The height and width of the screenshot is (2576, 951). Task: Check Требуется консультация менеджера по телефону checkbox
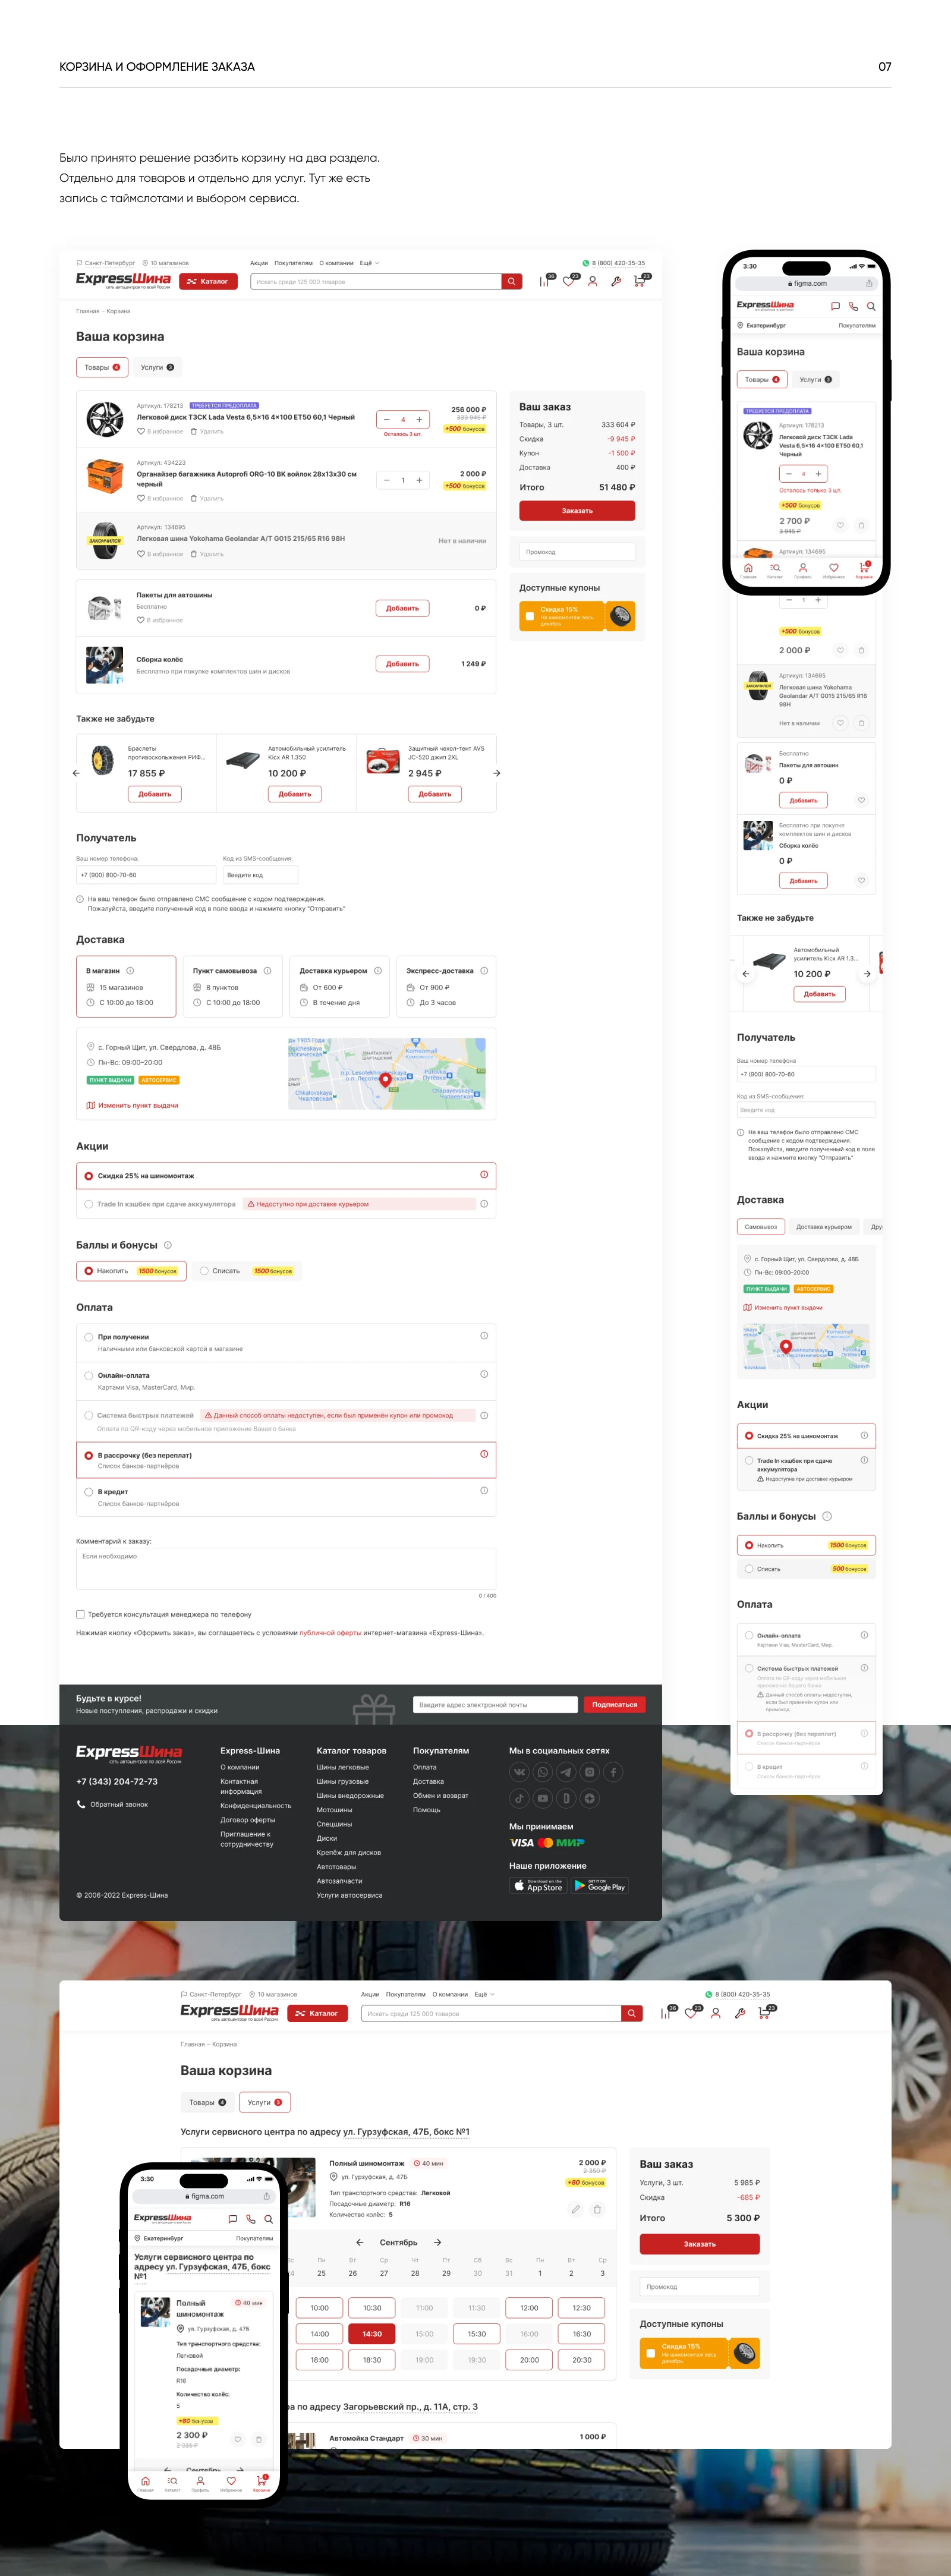(x=81, y=1614)
